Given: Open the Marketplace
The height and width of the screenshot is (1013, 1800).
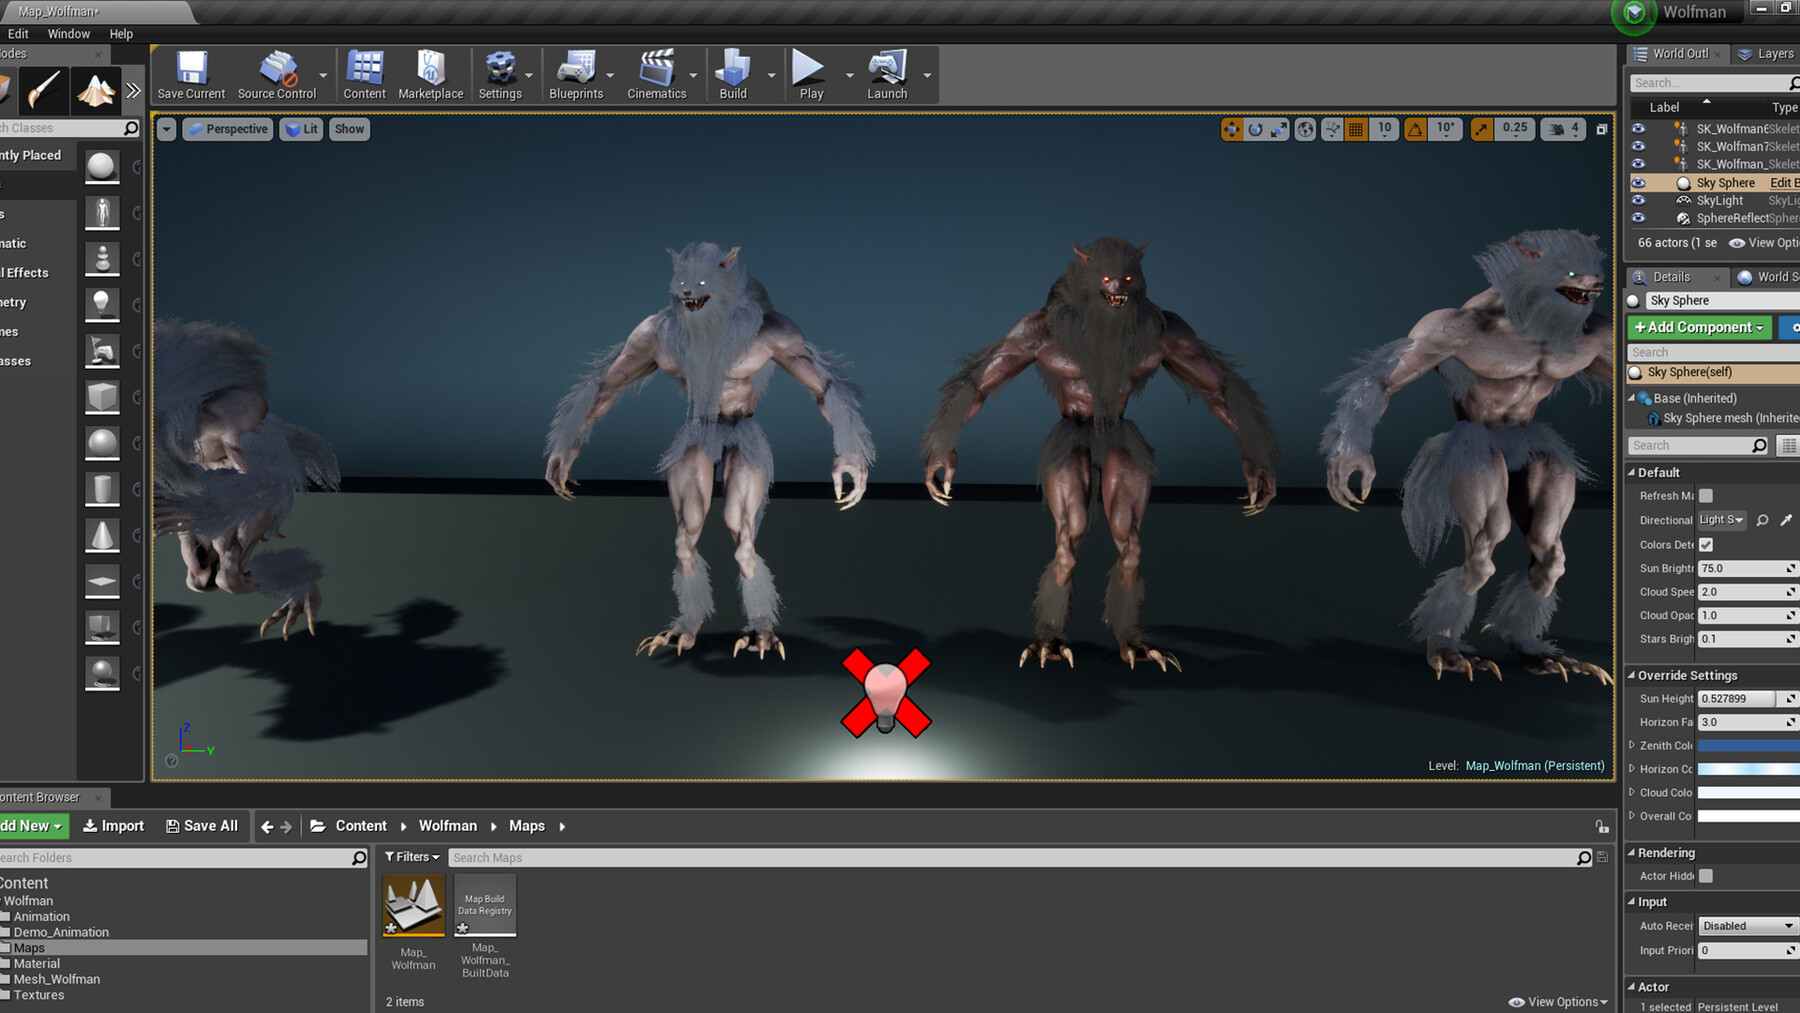Looking at the screenshot, I should click(x=431, y=75).
